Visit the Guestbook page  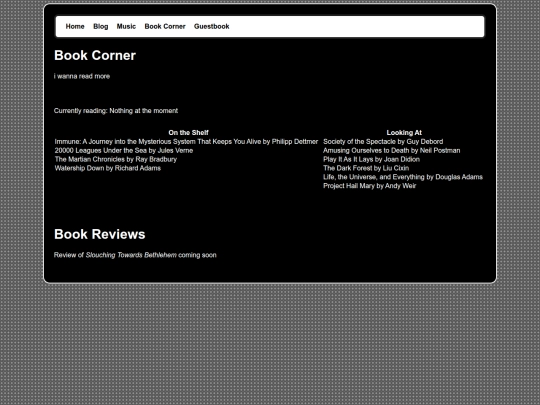pos(211,27)
